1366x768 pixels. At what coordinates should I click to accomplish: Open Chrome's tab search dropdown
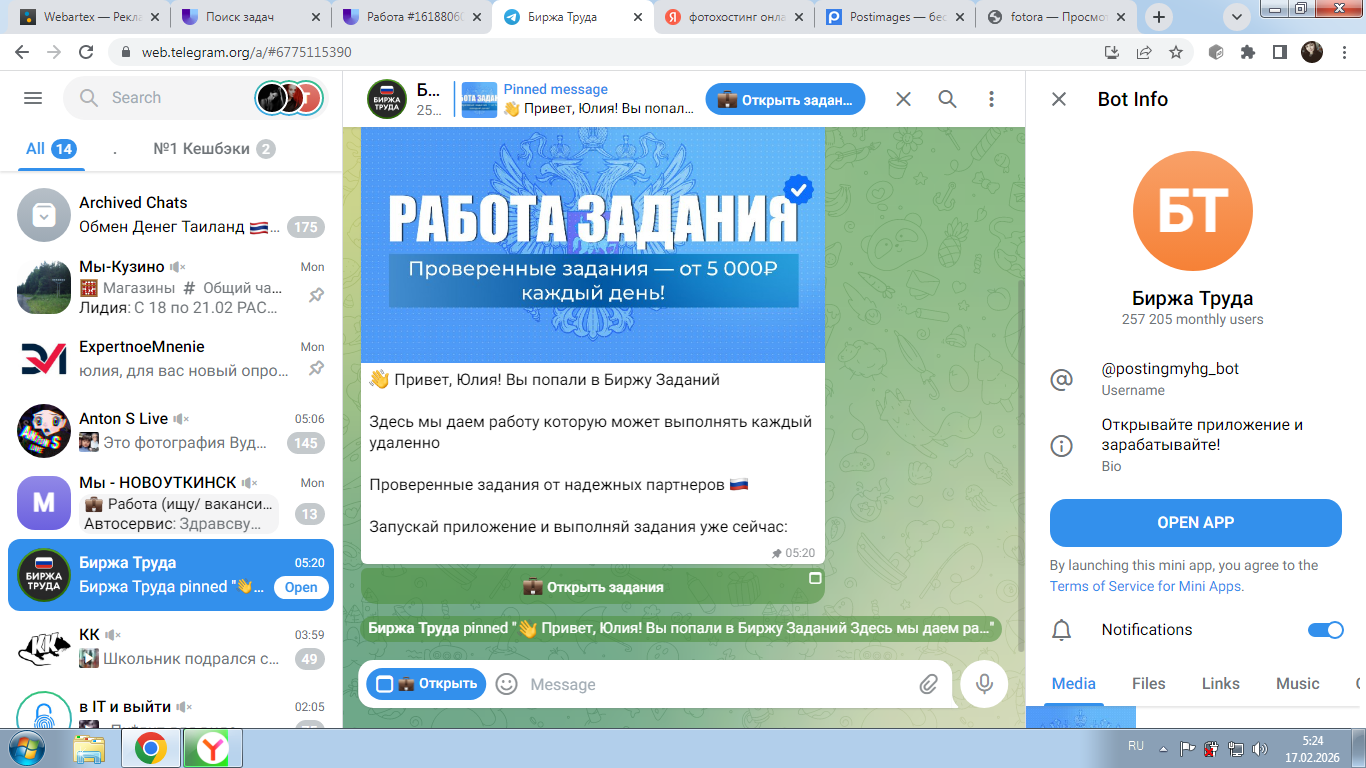(x=1237, y=16)
